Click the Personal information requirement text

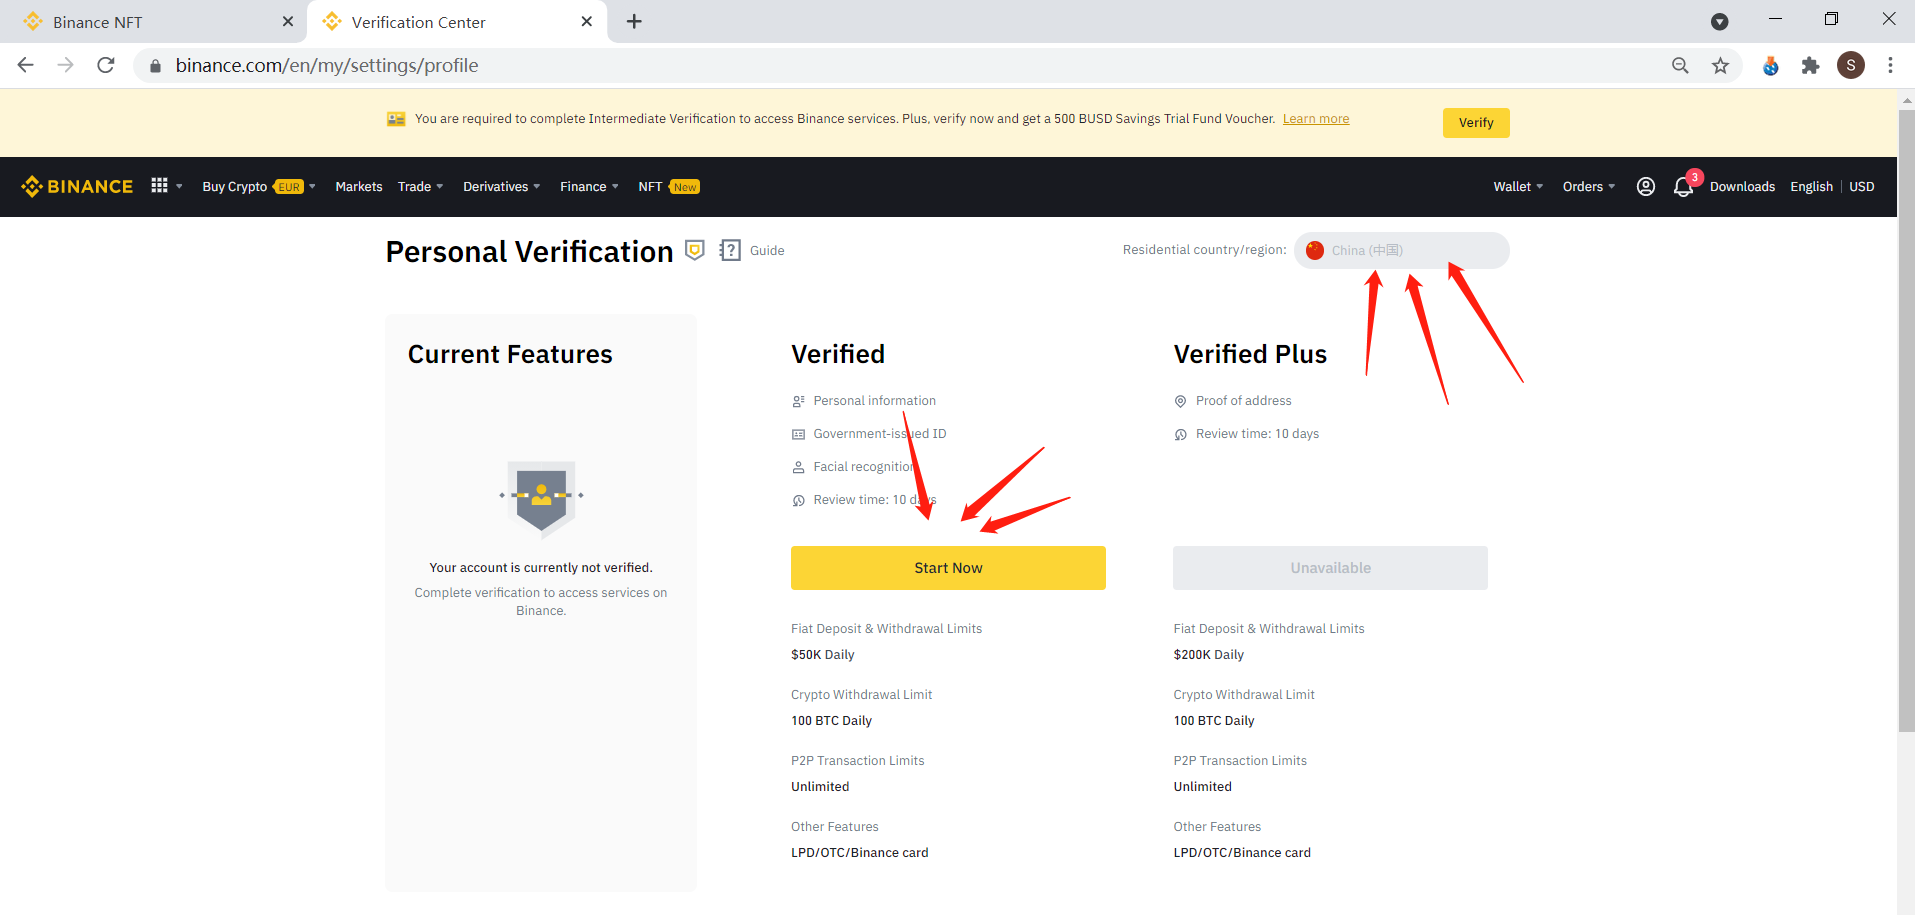click(875, 401)
